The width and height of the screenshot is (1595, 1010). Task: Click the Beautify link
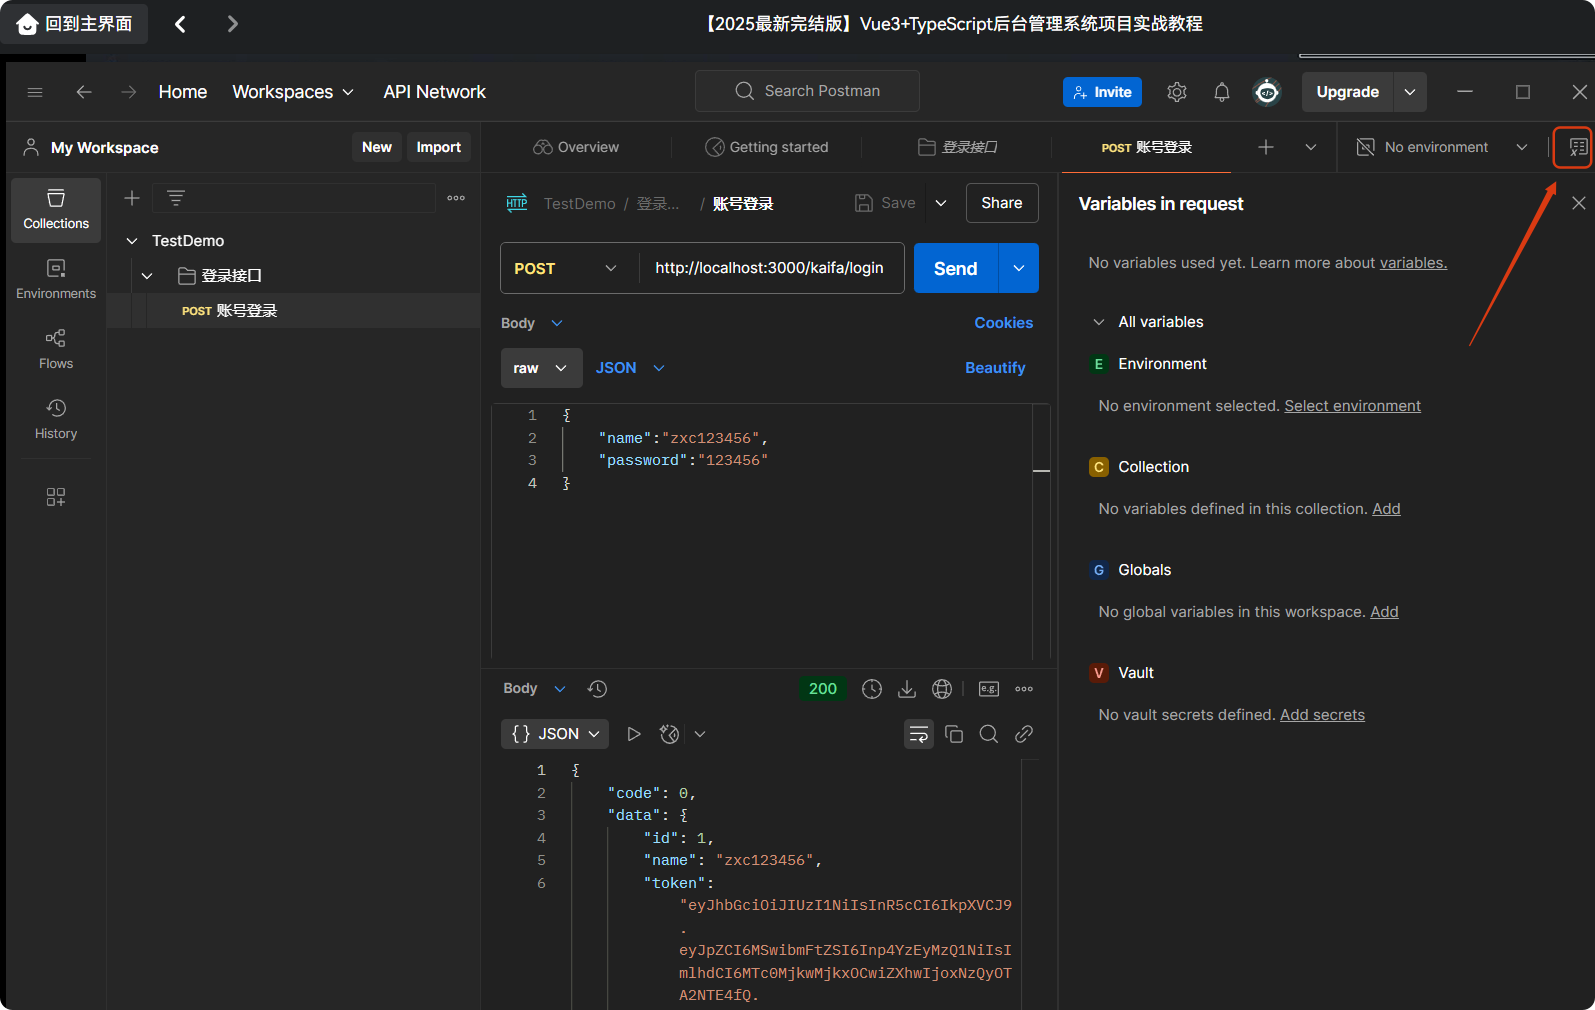pyautogui.click(x=995, y=368)
